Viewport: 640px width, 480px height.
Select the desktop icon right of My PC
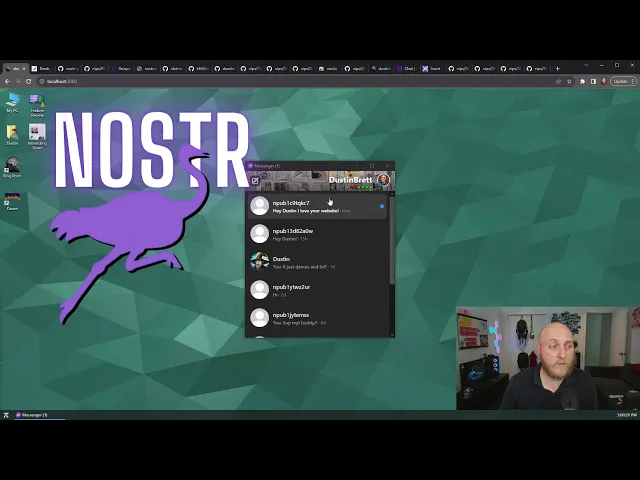37,105
